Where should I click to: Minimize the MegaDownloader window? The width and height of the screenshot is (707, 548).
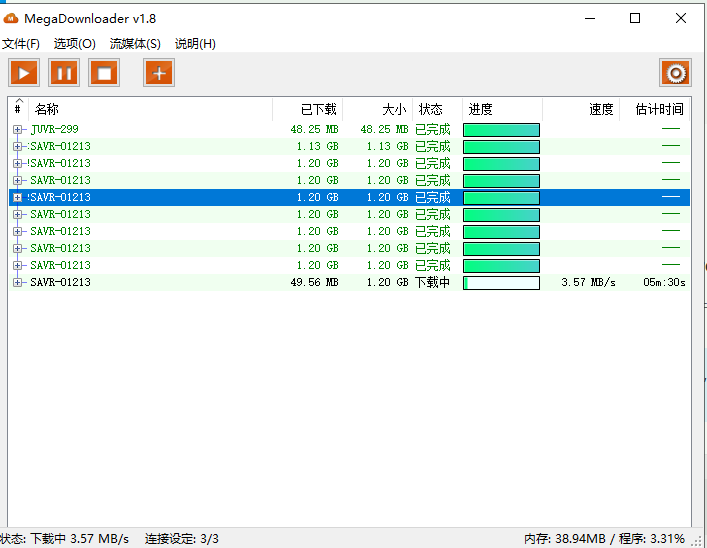tap(590, 18)
